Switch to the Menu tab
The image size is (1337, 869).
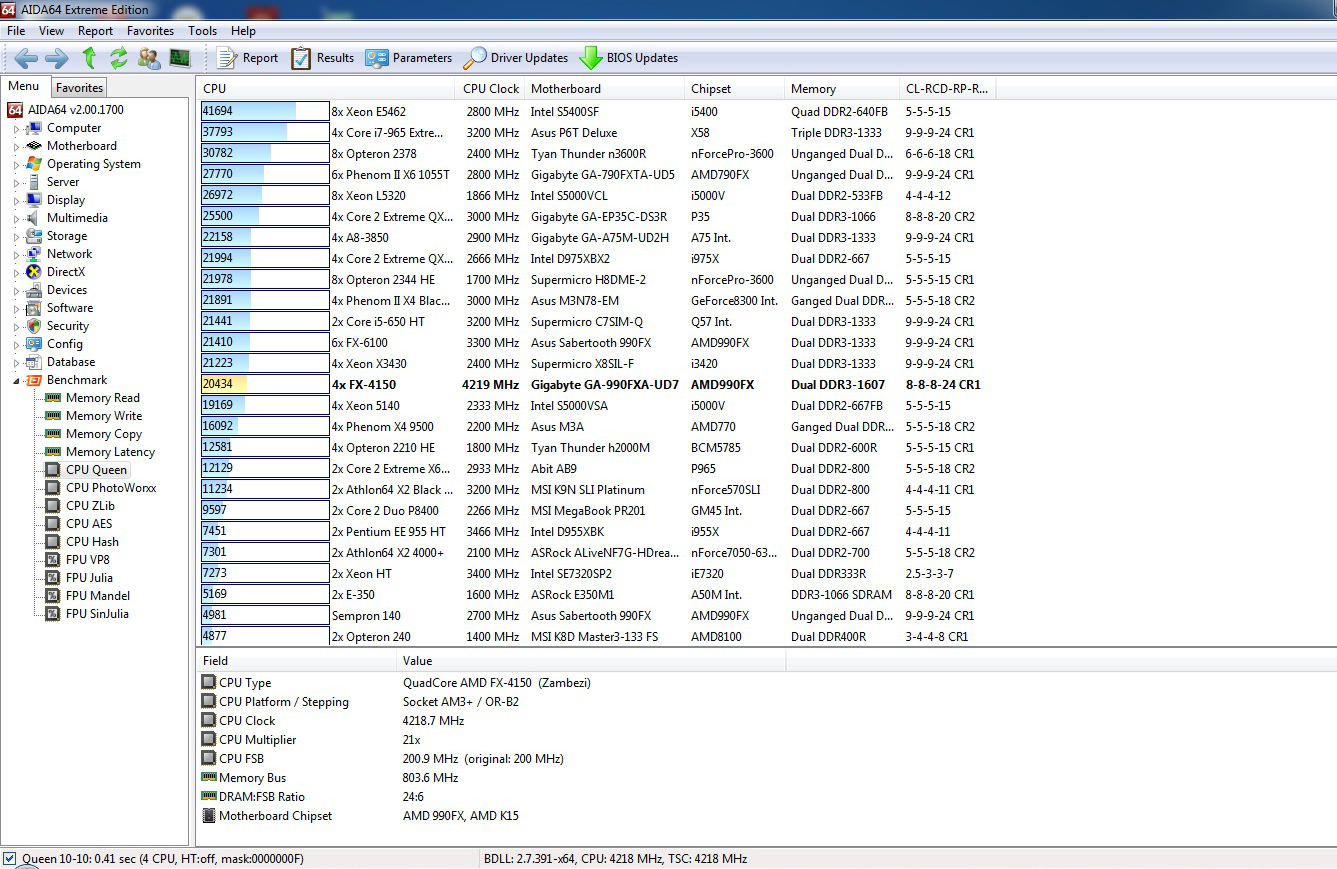[24, 86]
